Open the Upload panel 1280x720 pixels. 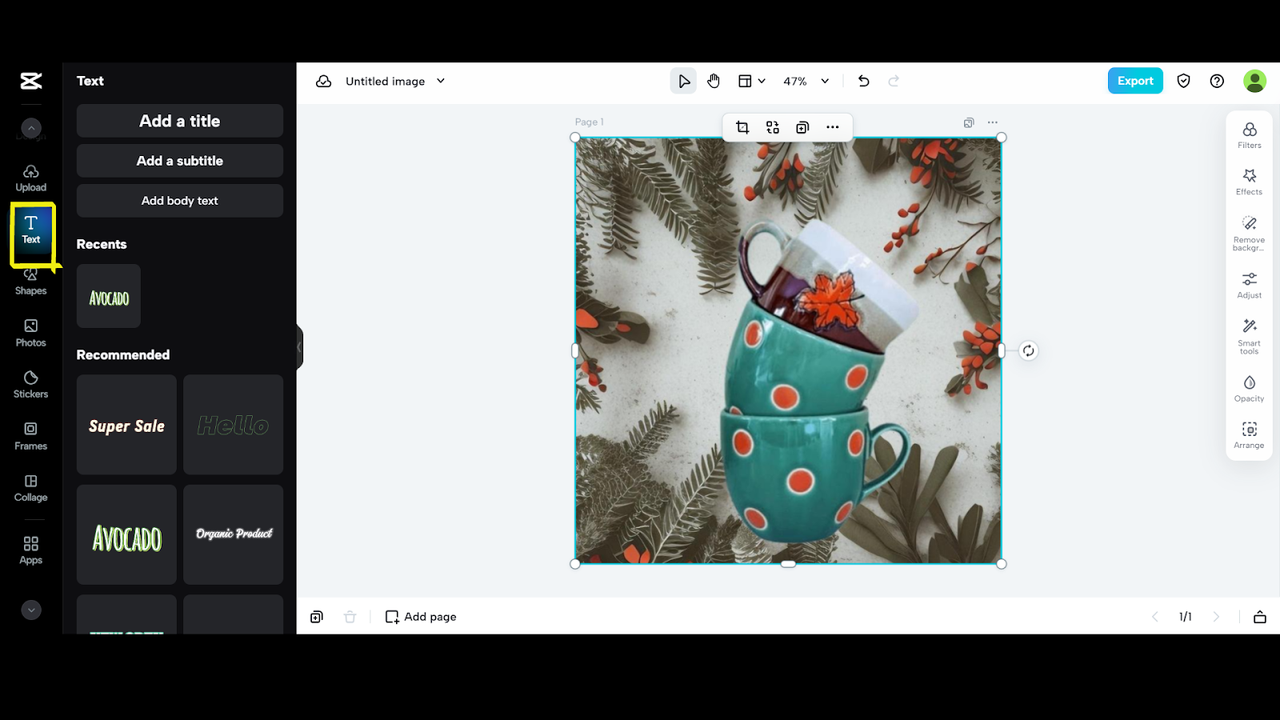point(31,178)
